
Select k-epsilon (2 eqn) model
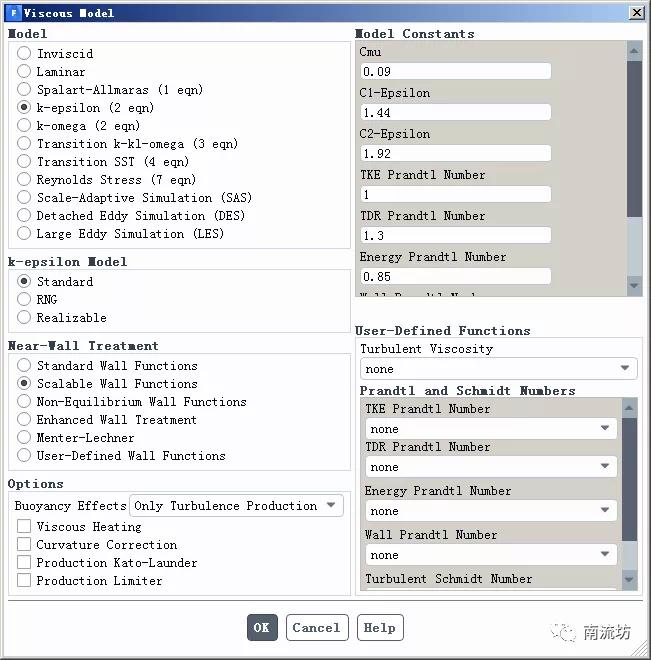24,107
